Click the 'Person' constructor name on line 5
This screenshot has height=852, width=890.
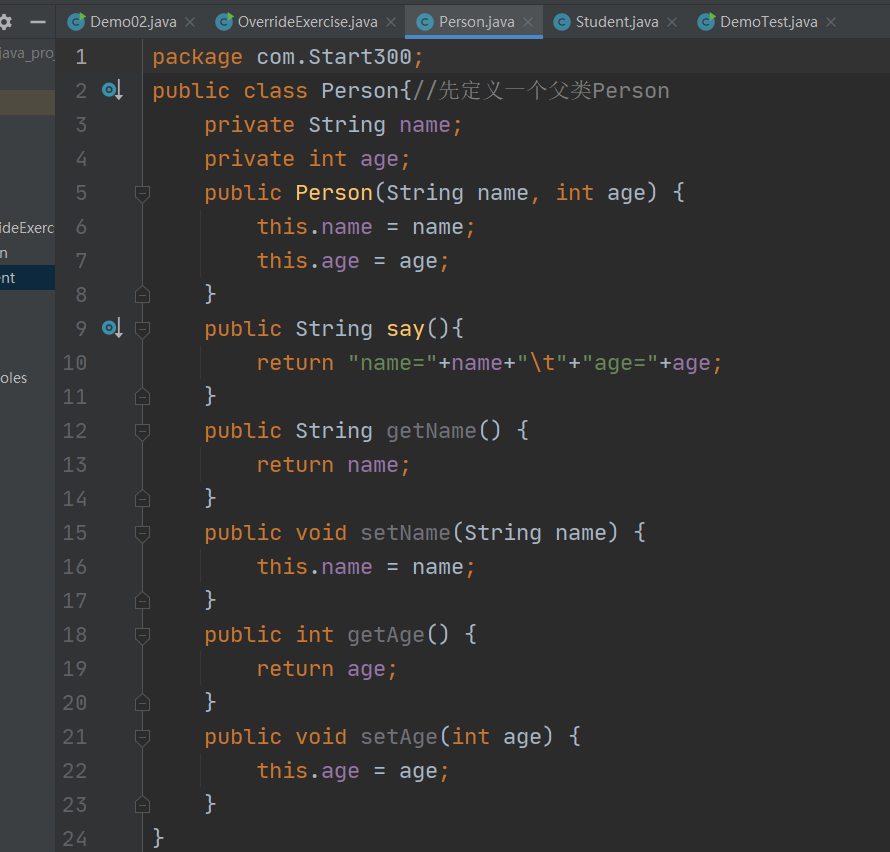pyautogui.click(x=334, y=193)
